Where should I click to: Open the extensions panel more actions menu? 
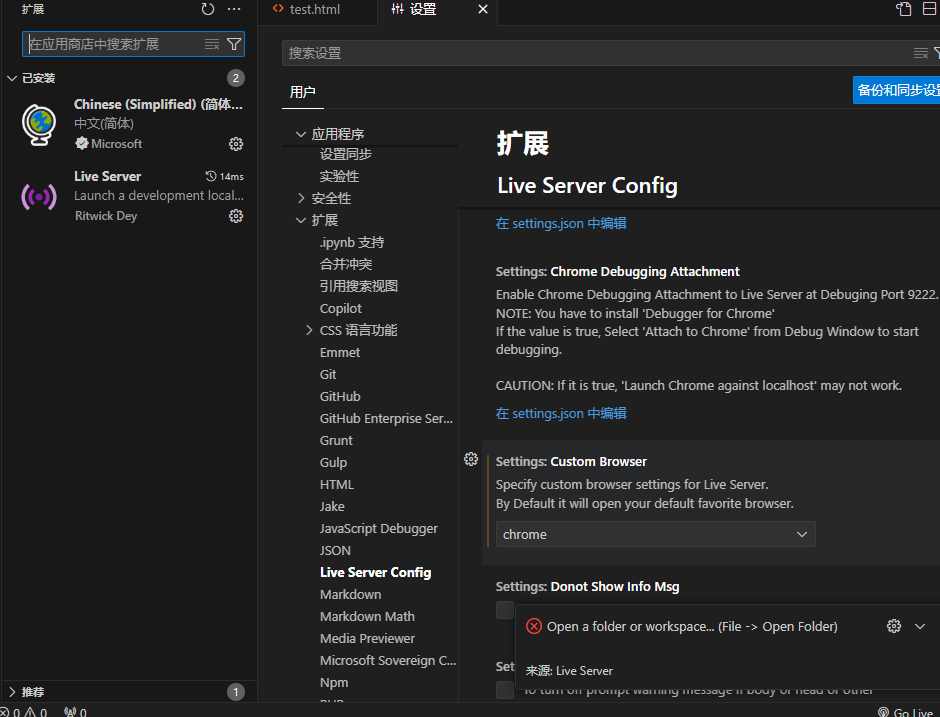234,9
